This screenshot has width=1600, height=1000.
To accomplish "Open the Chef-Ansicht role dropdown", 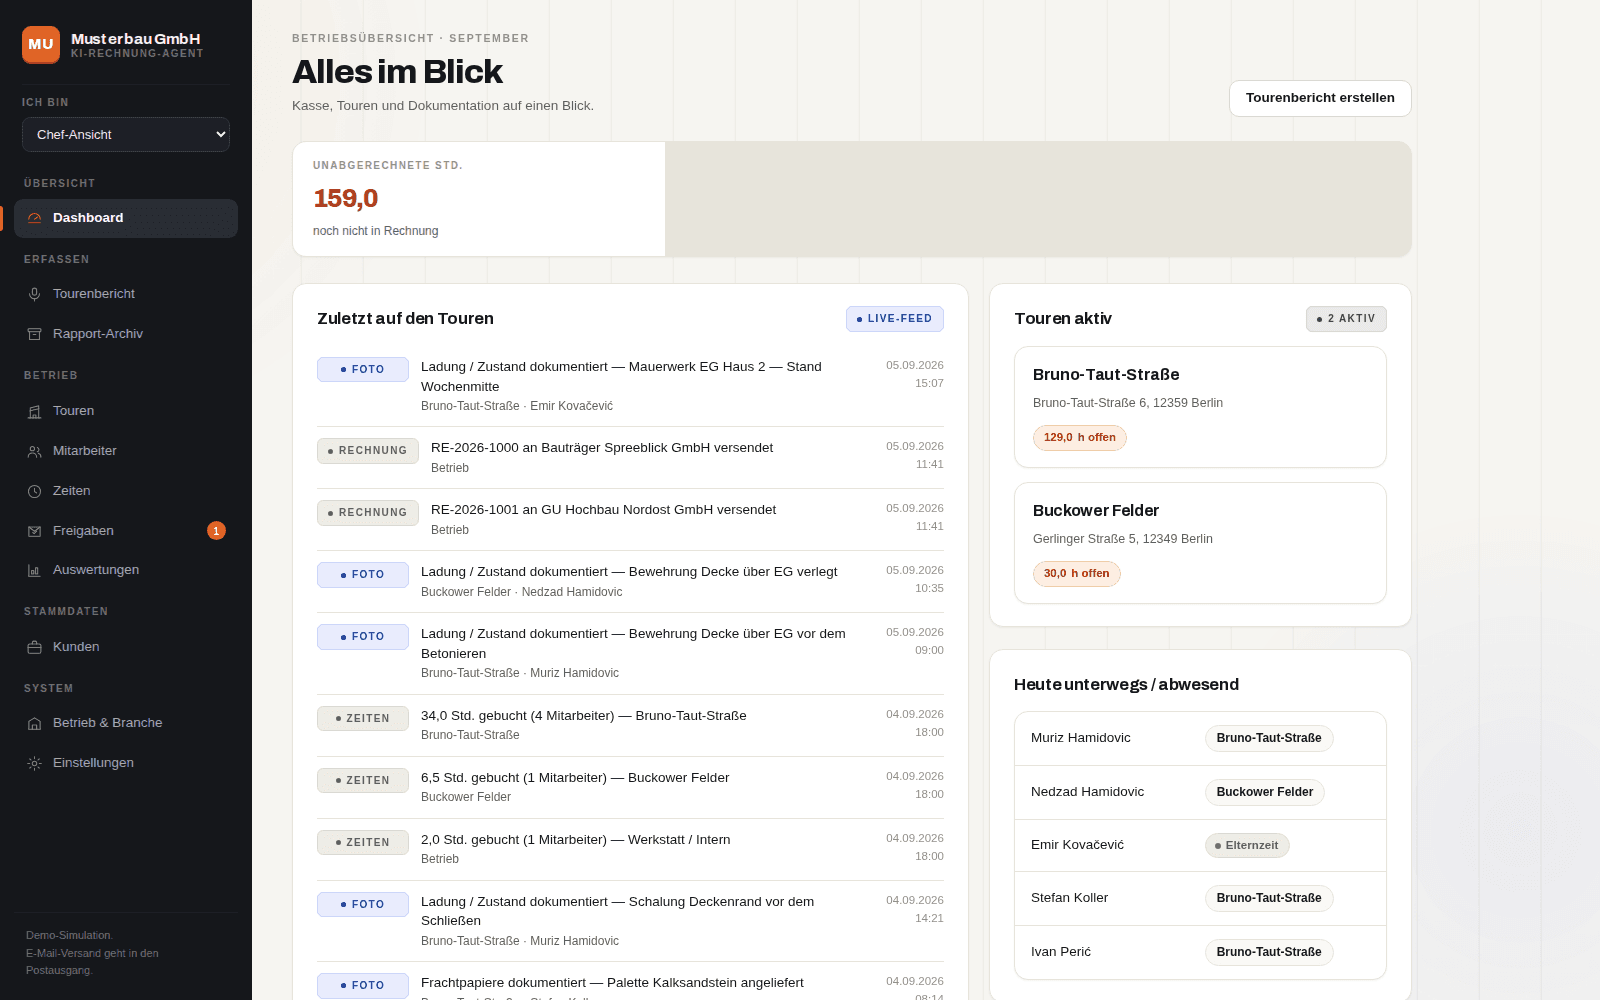I will pos(126,135).
